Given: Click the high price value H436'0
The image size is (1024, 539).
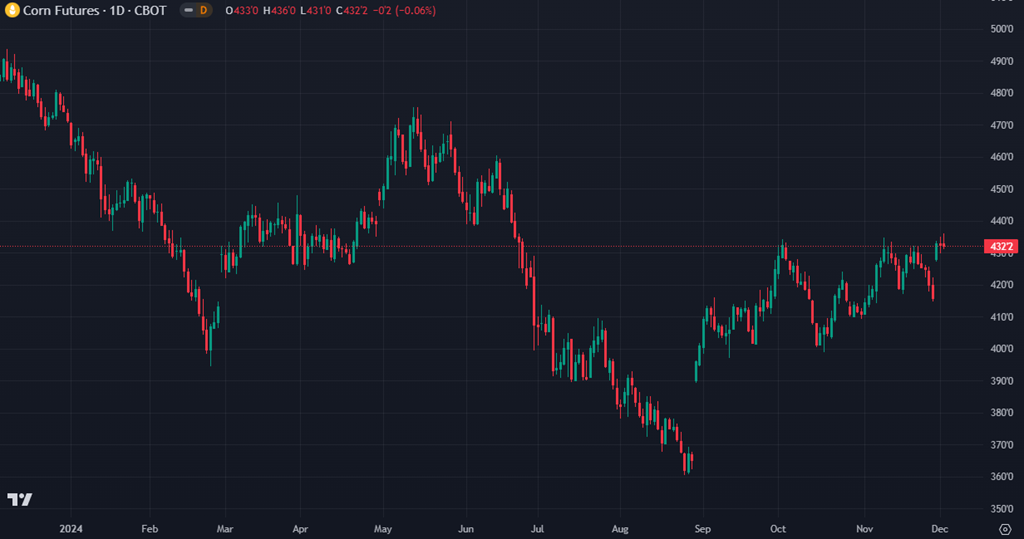Looking at the screenshot, I should click(281, 10).
